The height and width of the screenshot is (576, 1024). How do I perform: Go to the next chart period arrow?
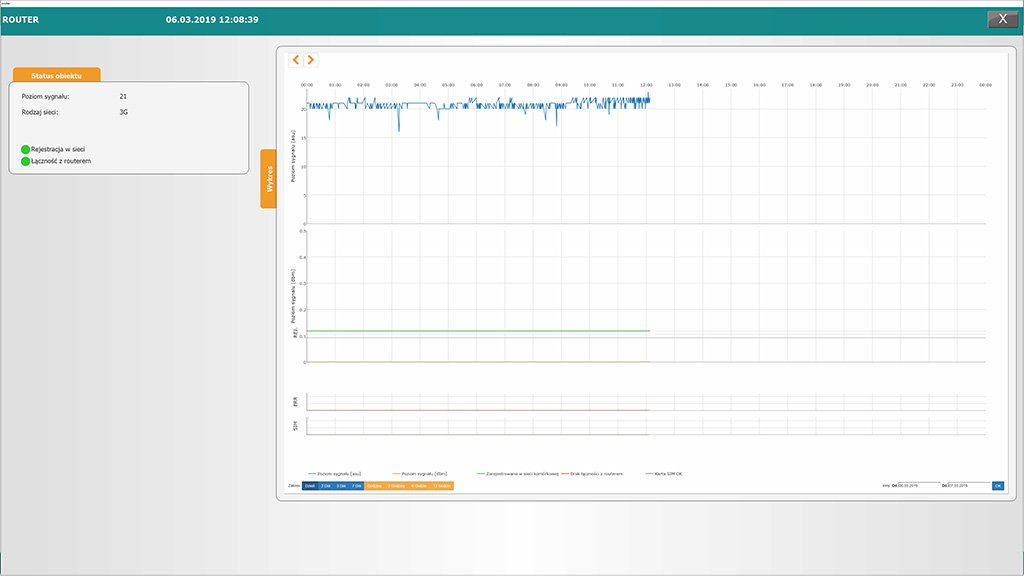311,59
